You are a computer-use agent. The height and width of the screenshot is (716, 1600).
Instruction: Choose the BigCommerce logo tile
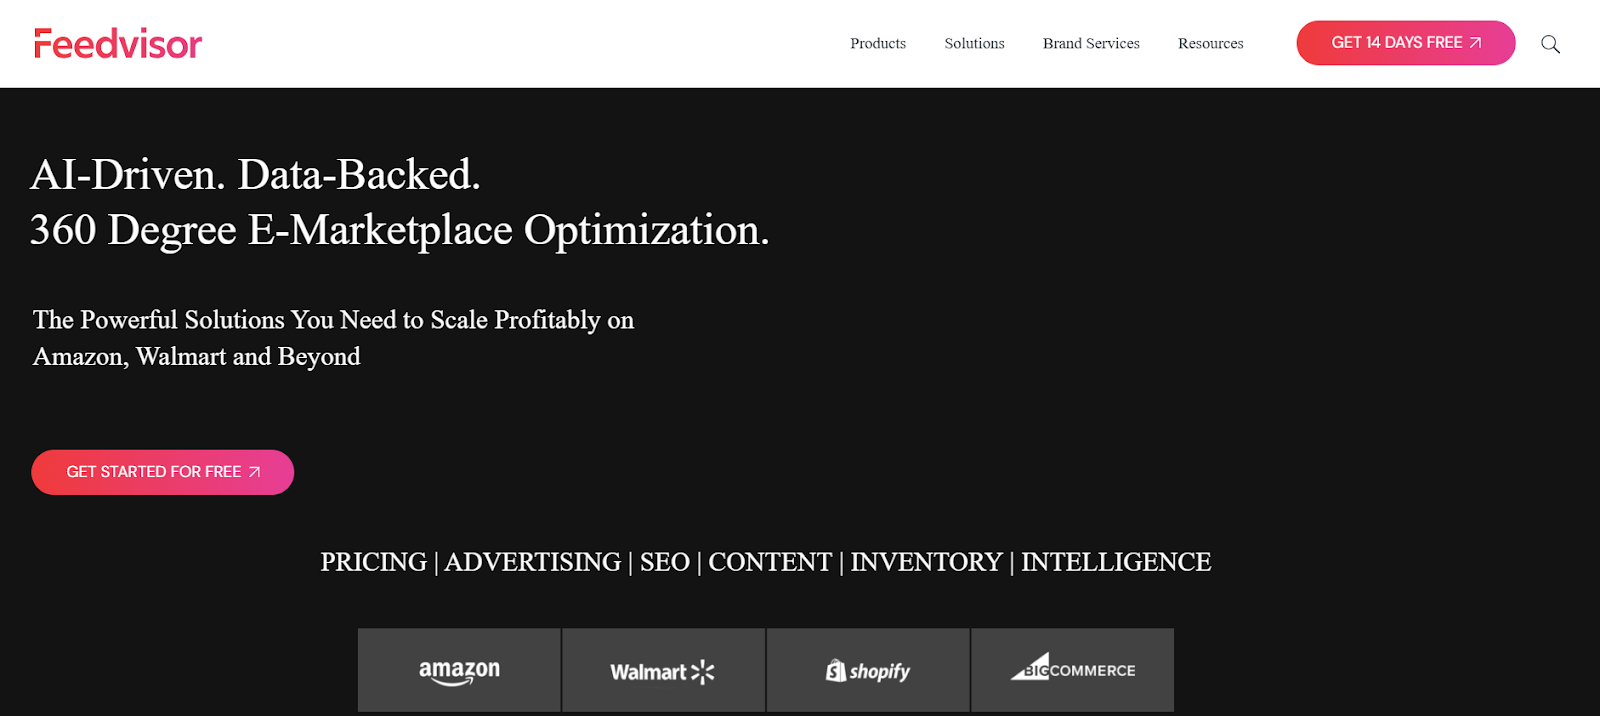(x=1072, y=670)
